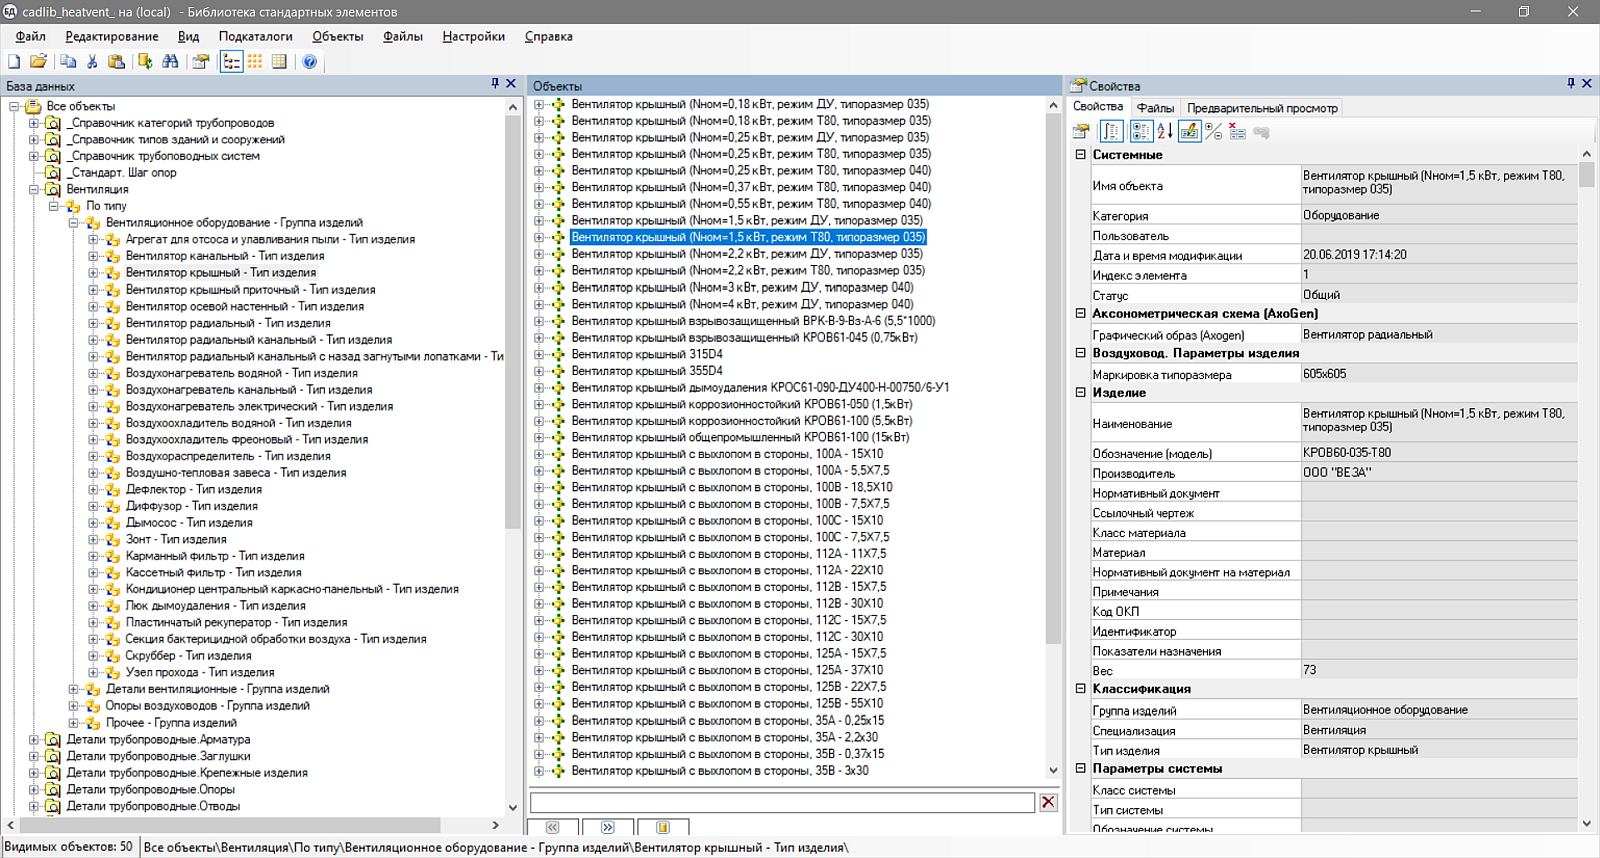Image resolution: width=1600 pixels, height=858 pixels.
Task: Go to next page with double-right arrow
Action: click(x=608, y=827)
